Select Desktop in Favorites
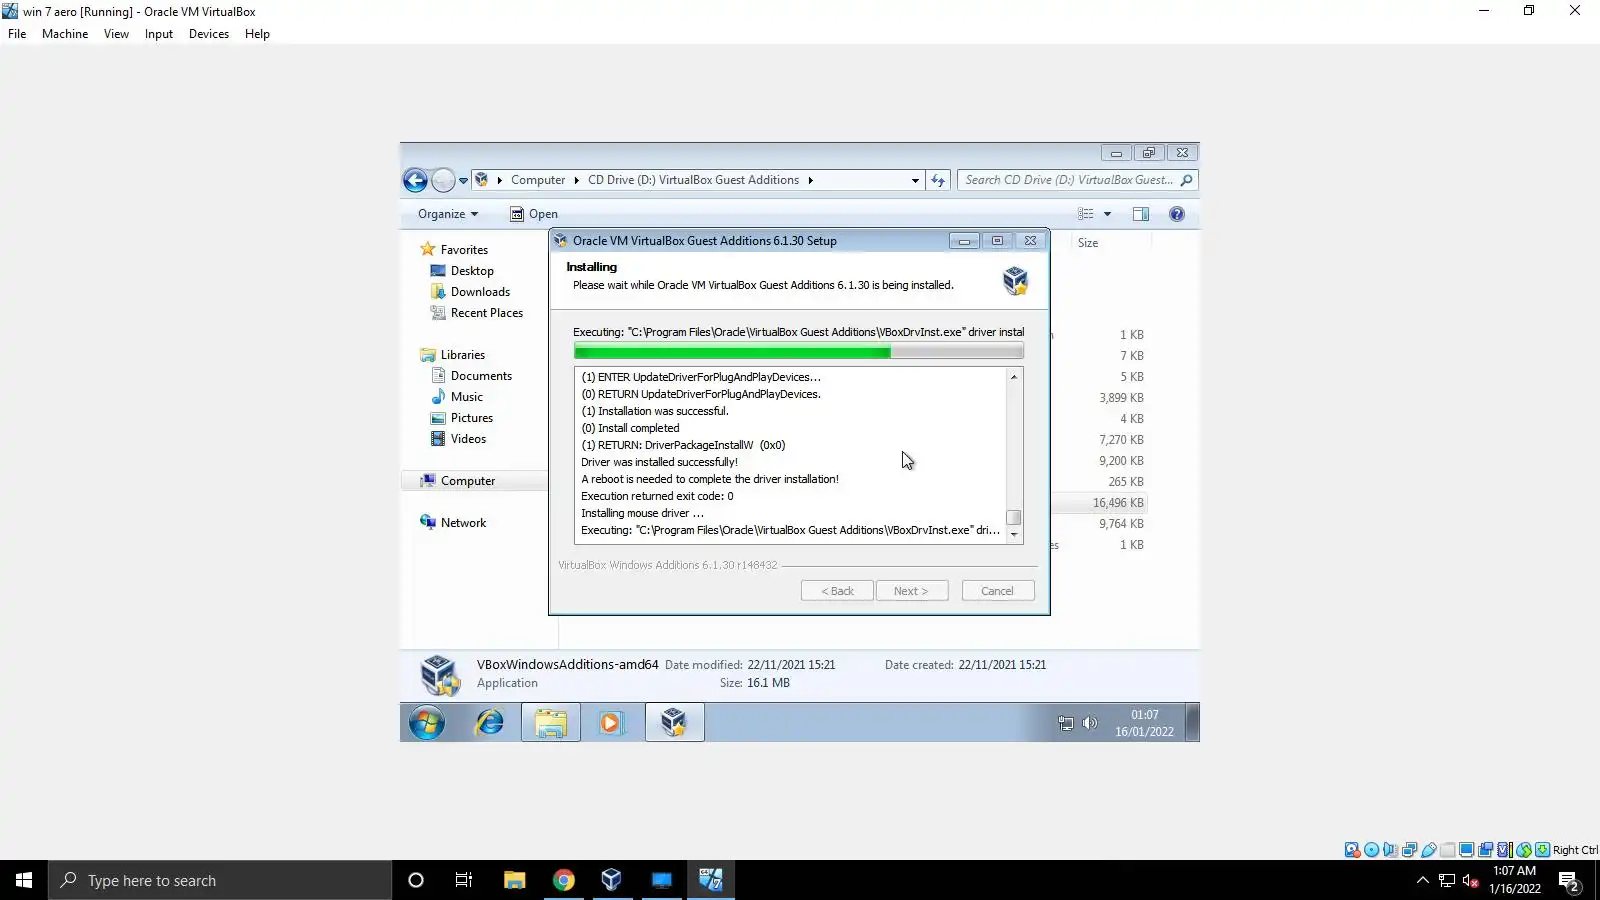Viewport: 1600px width, 900px height. [x=472, y=271]
